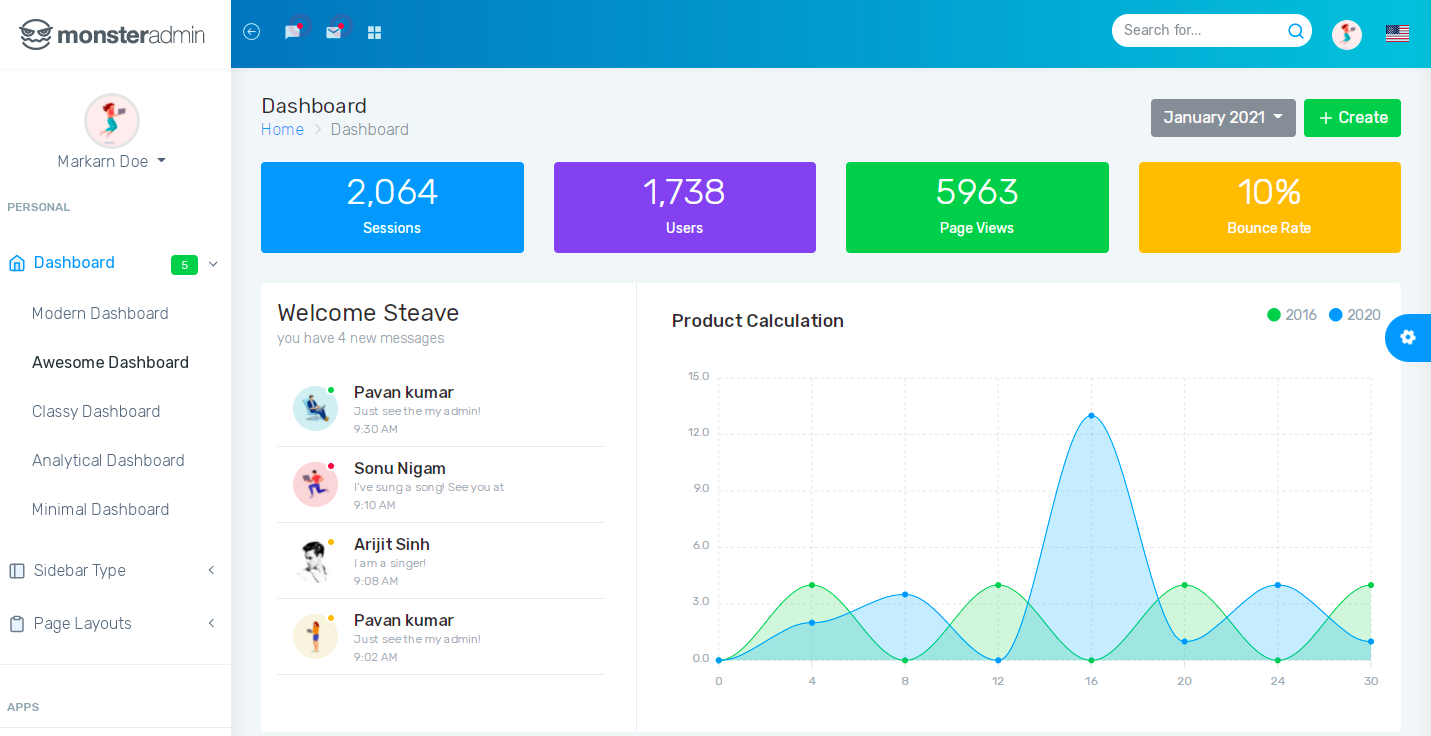Expand the Markarn Doe profile menu
This screenshot has height=736, width=1431.
(x=112, y=161)
